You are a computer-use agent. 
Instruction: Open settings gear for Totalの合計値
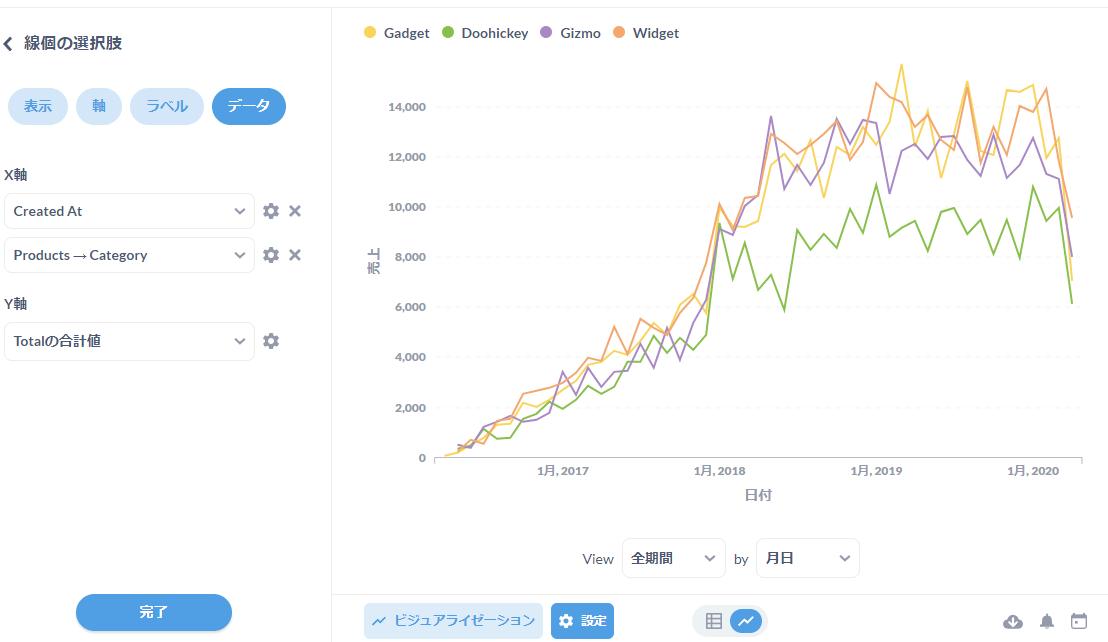point(270,341)
